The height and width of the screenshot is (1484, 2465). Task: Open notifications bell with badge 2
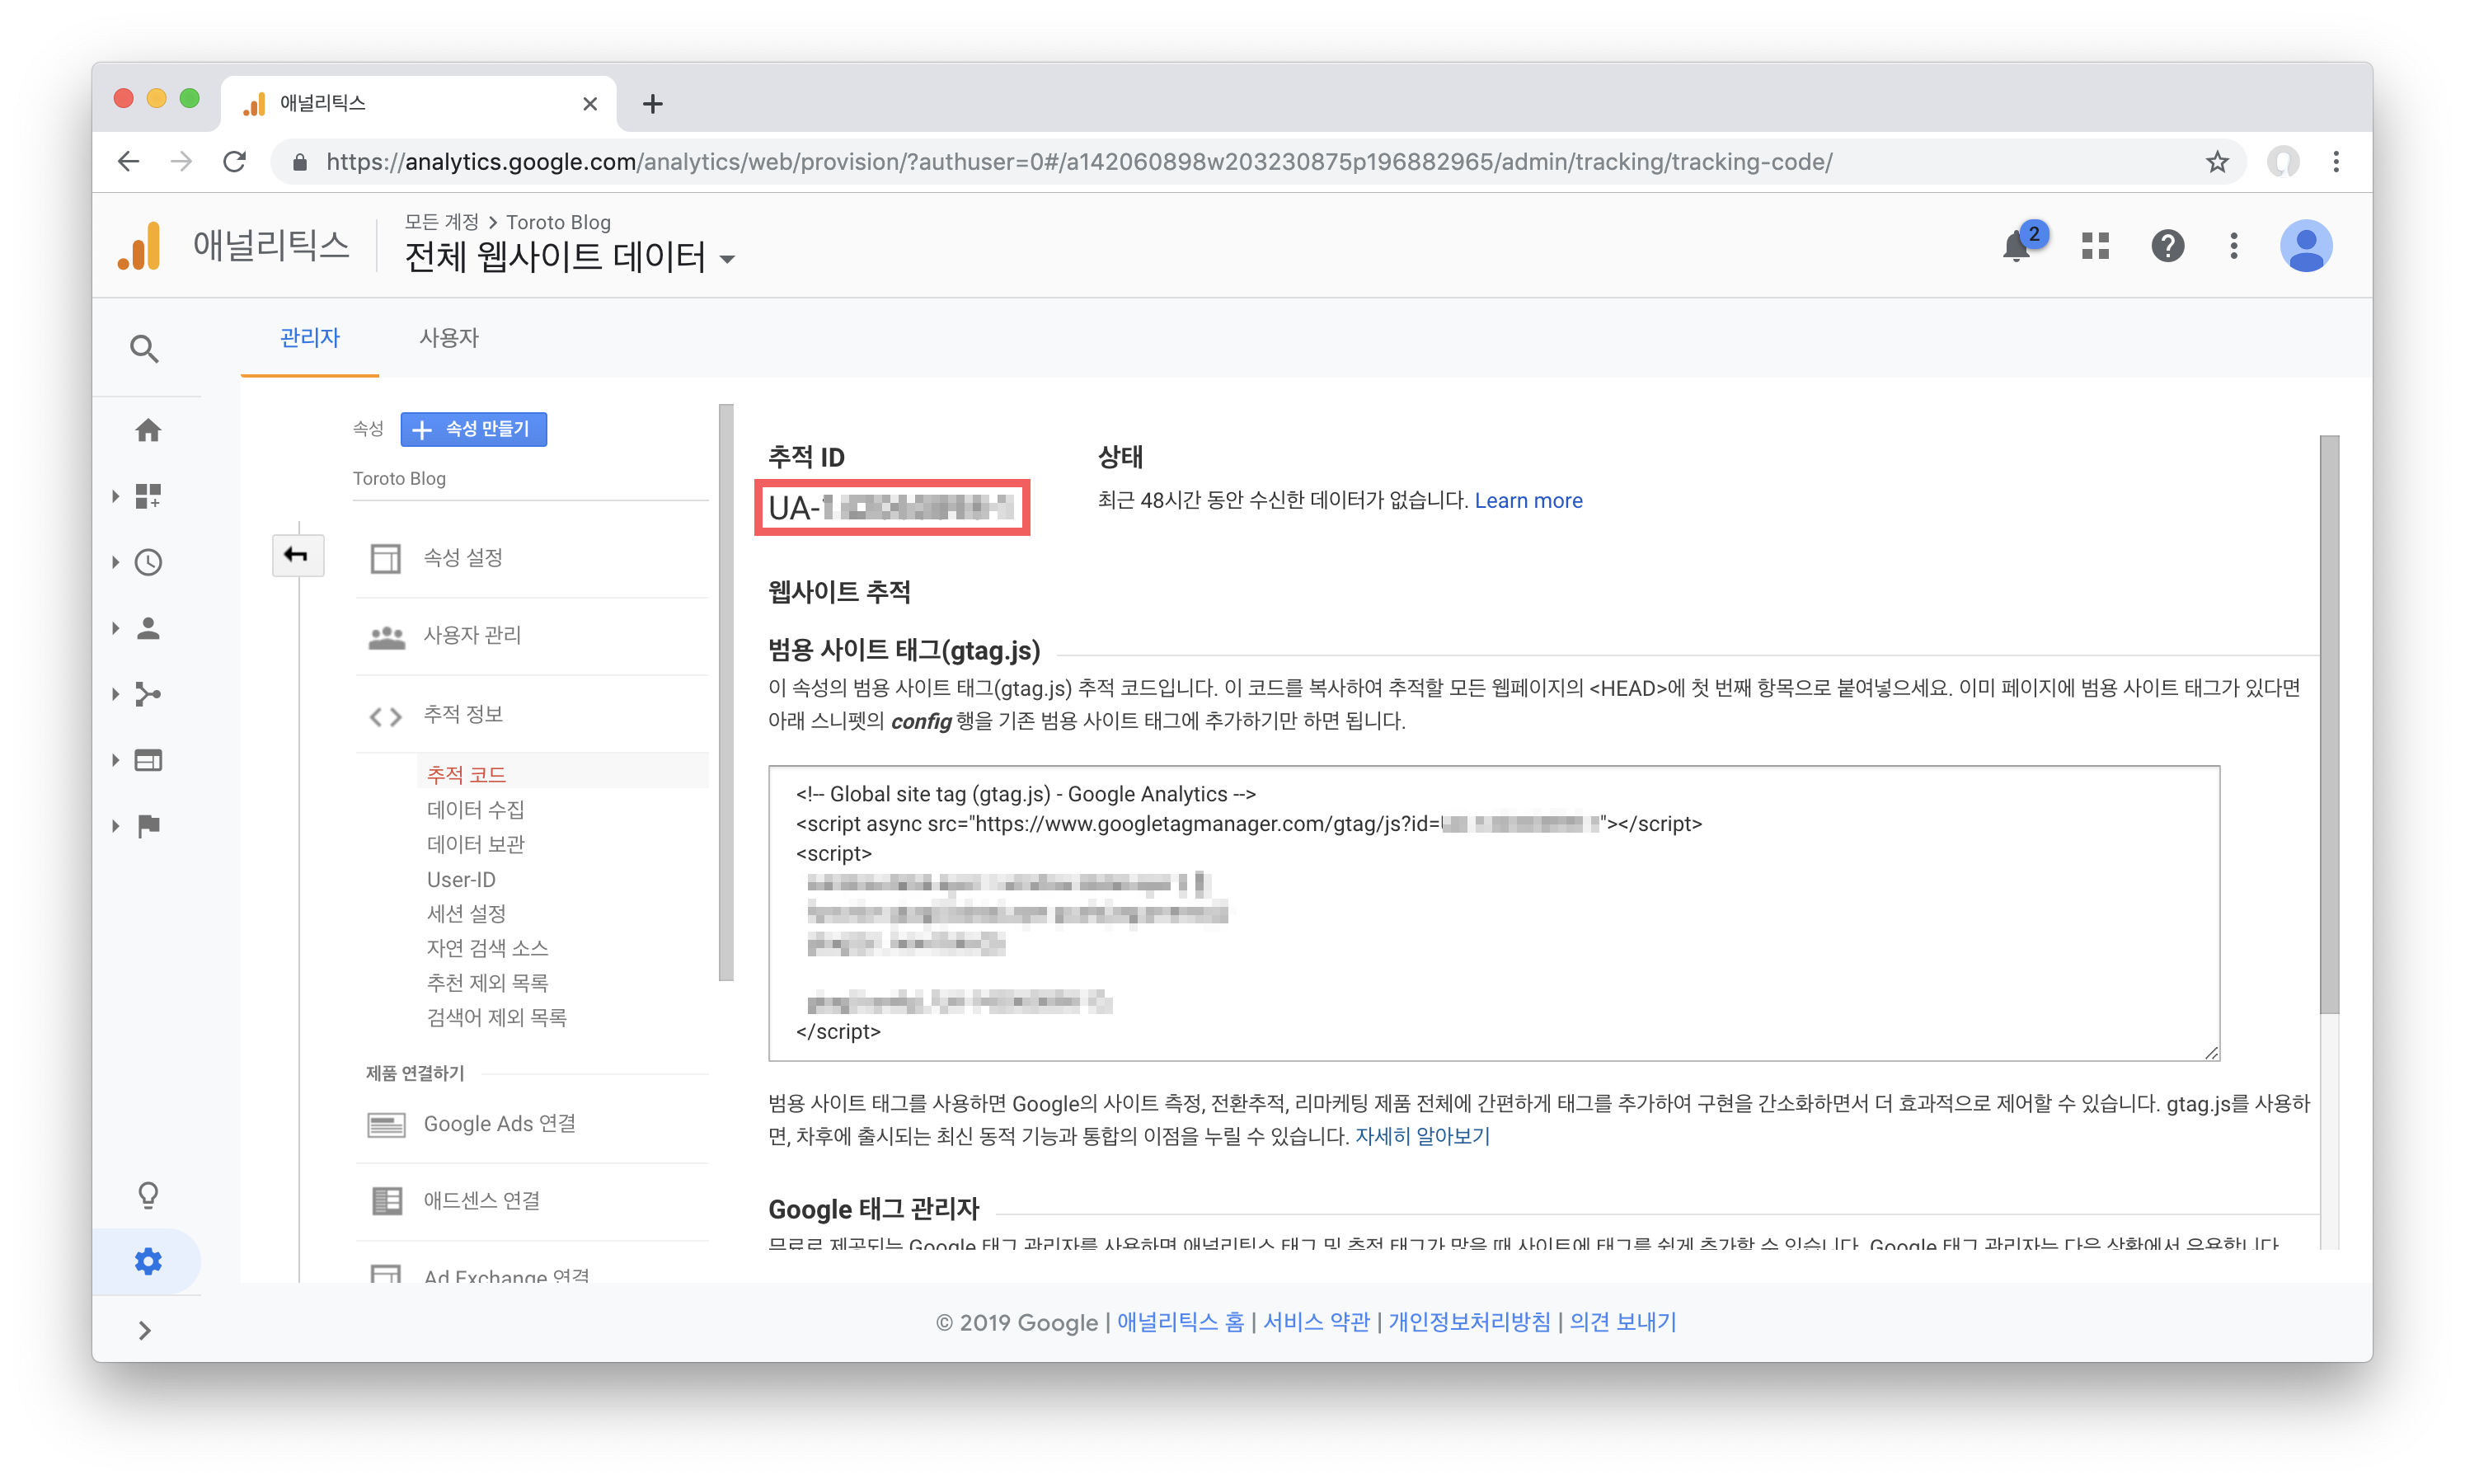coord(2017,246)
